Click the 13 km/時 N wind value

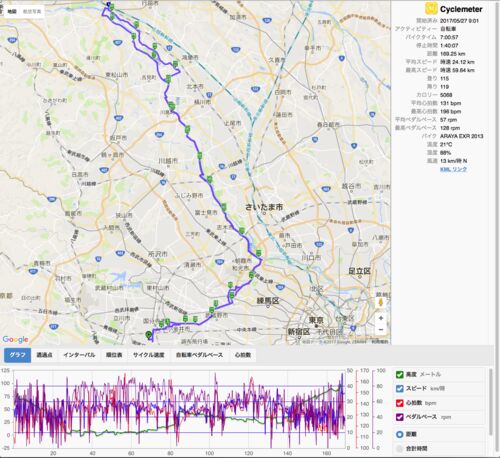click(x=453, y=161)
